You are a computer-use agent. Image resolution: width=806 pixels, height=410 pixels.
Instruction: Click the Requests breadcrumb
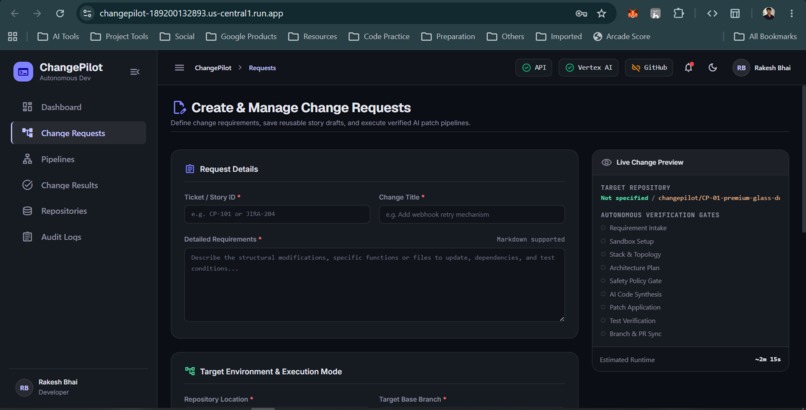coord(262,68)
